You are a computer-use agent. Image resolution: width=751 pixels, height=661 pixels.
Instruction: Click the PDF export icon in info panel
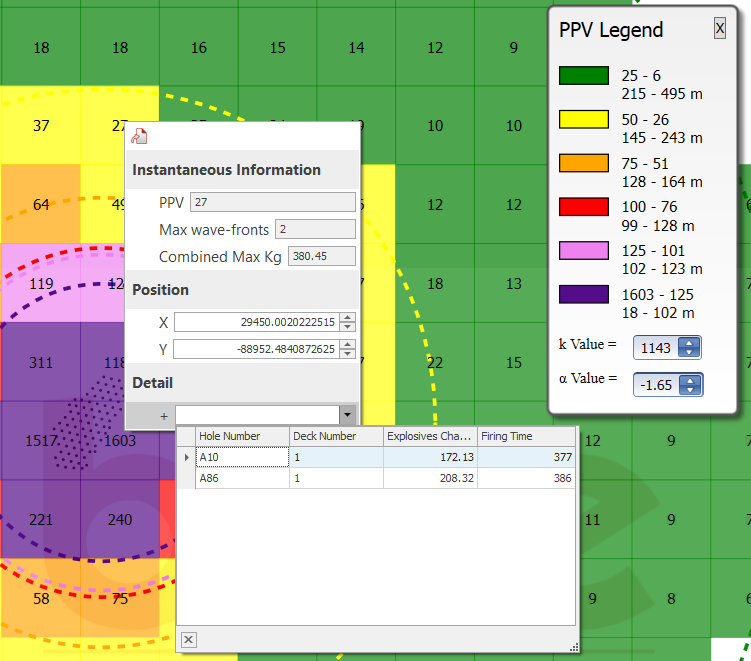[140, 137]
